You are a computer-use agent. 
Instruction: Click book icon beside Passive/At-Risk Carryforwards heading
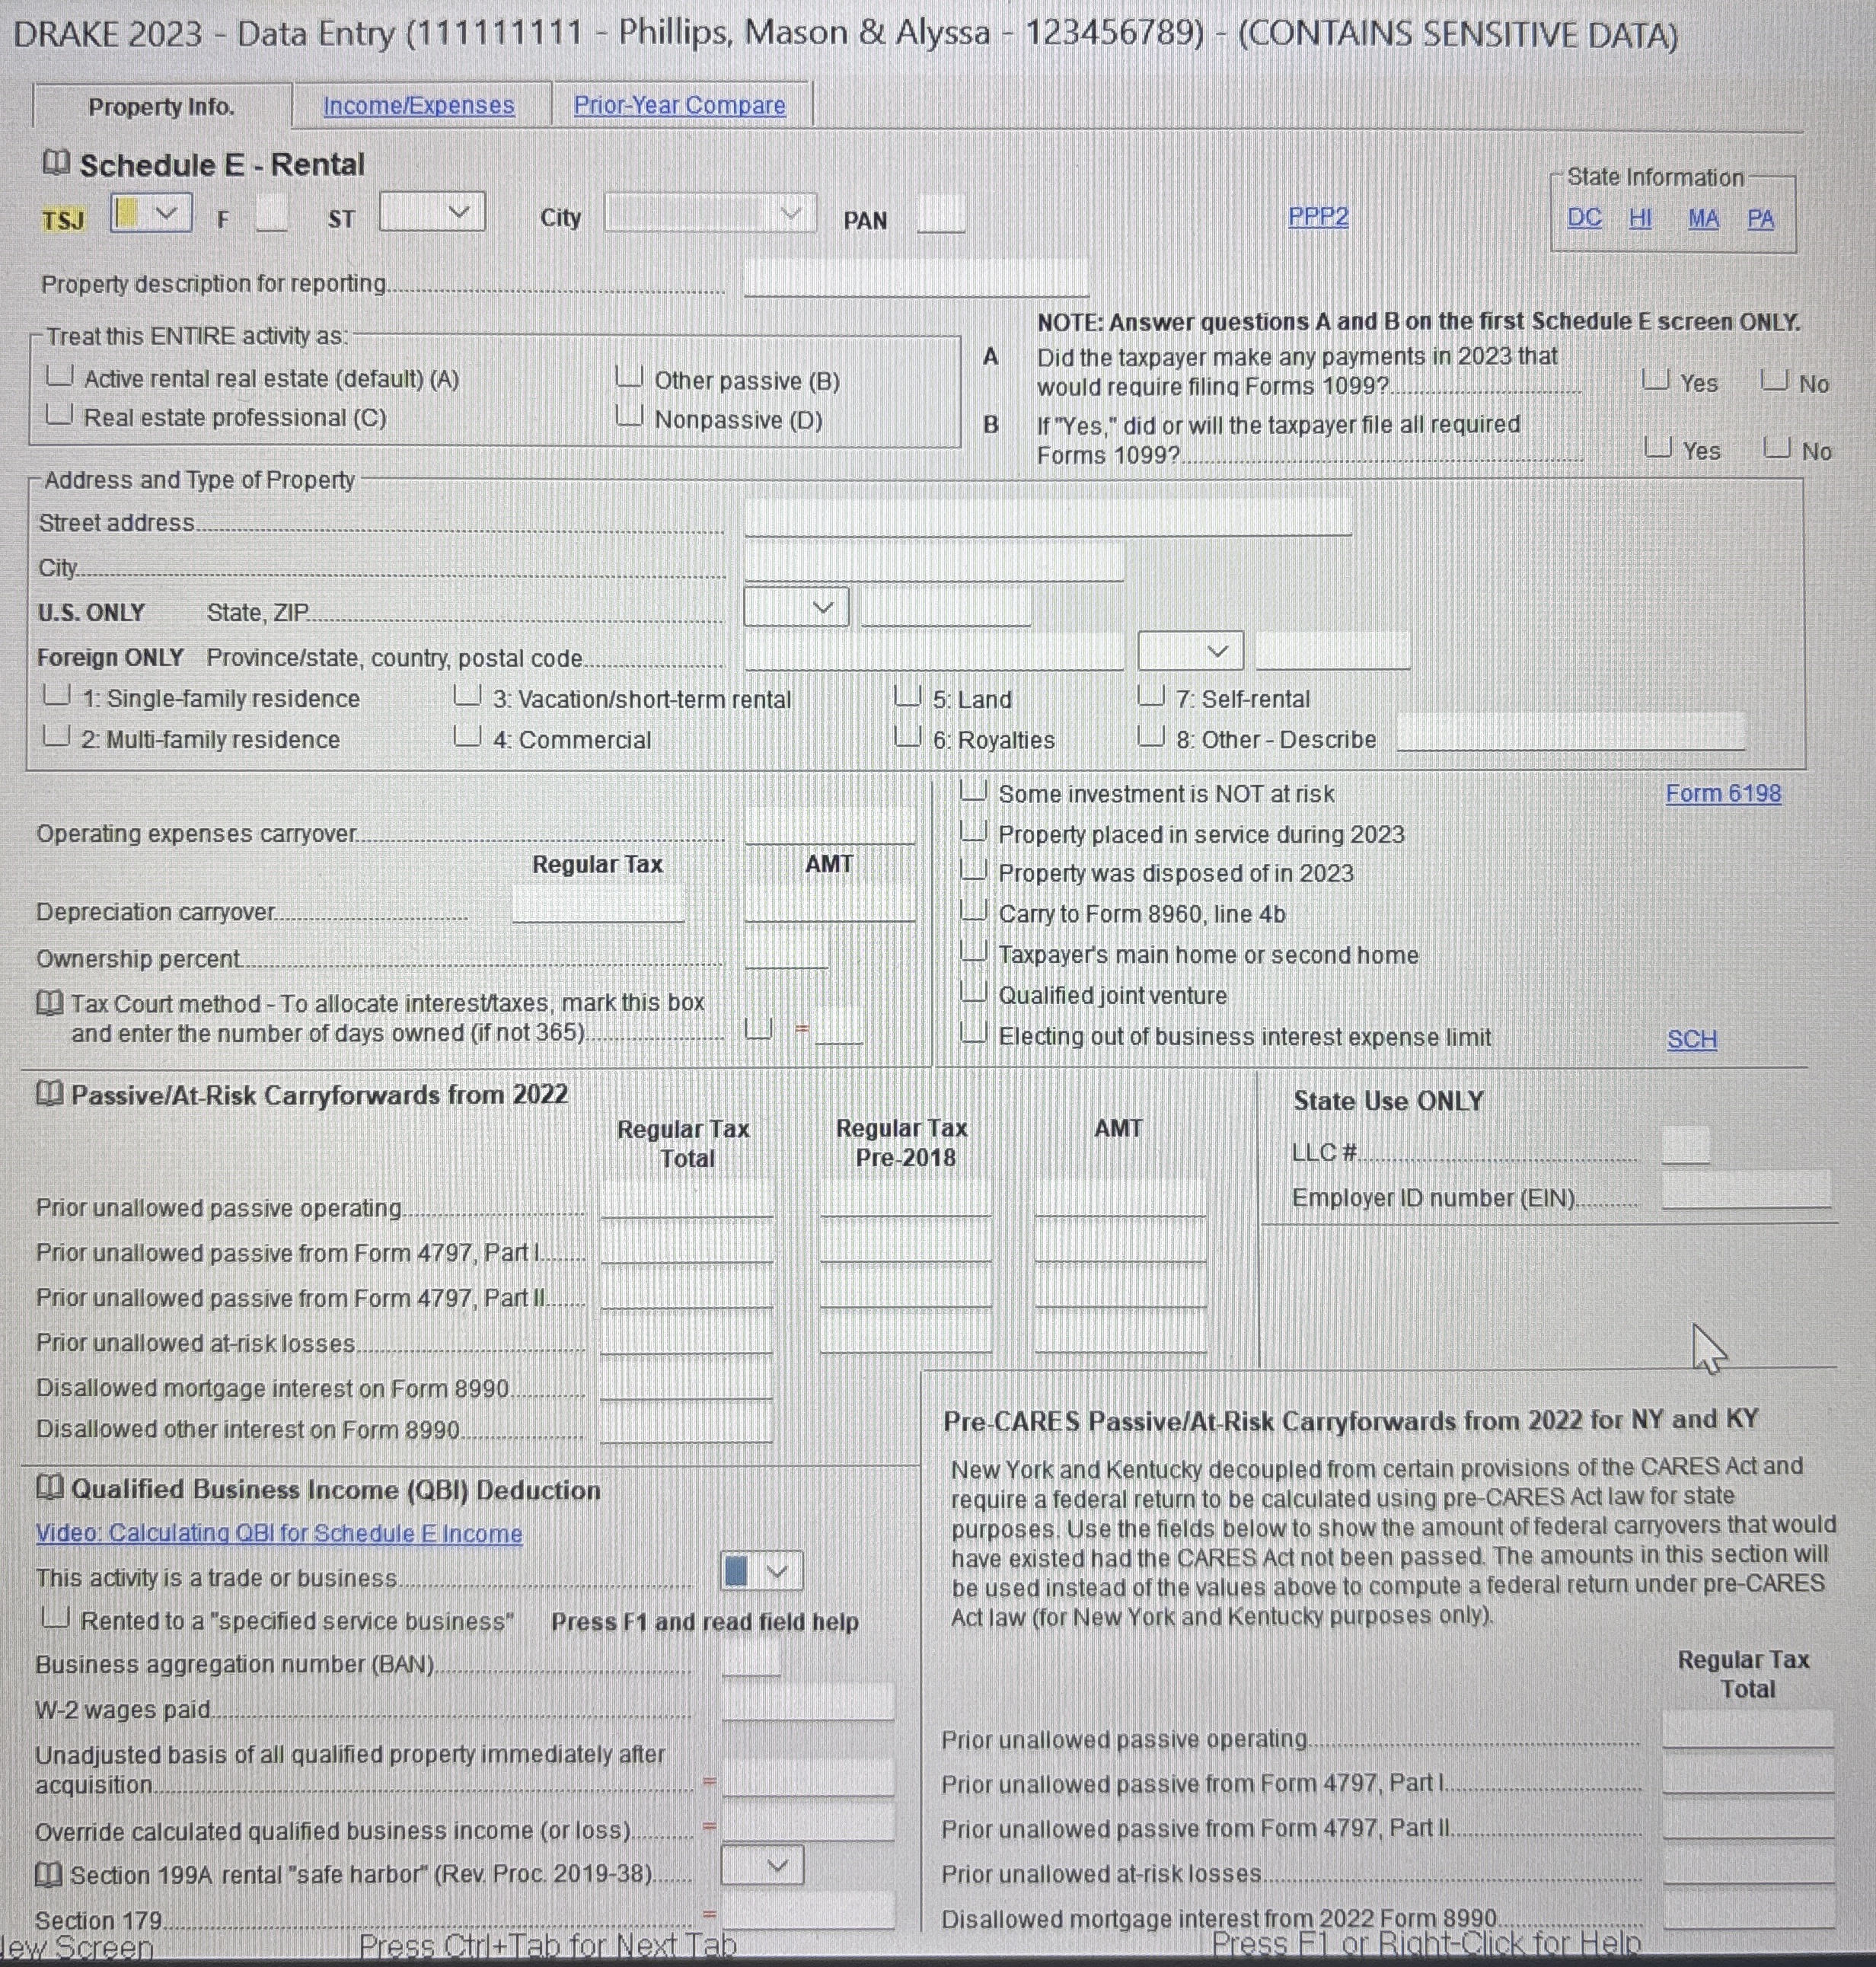click(49, 1093)
